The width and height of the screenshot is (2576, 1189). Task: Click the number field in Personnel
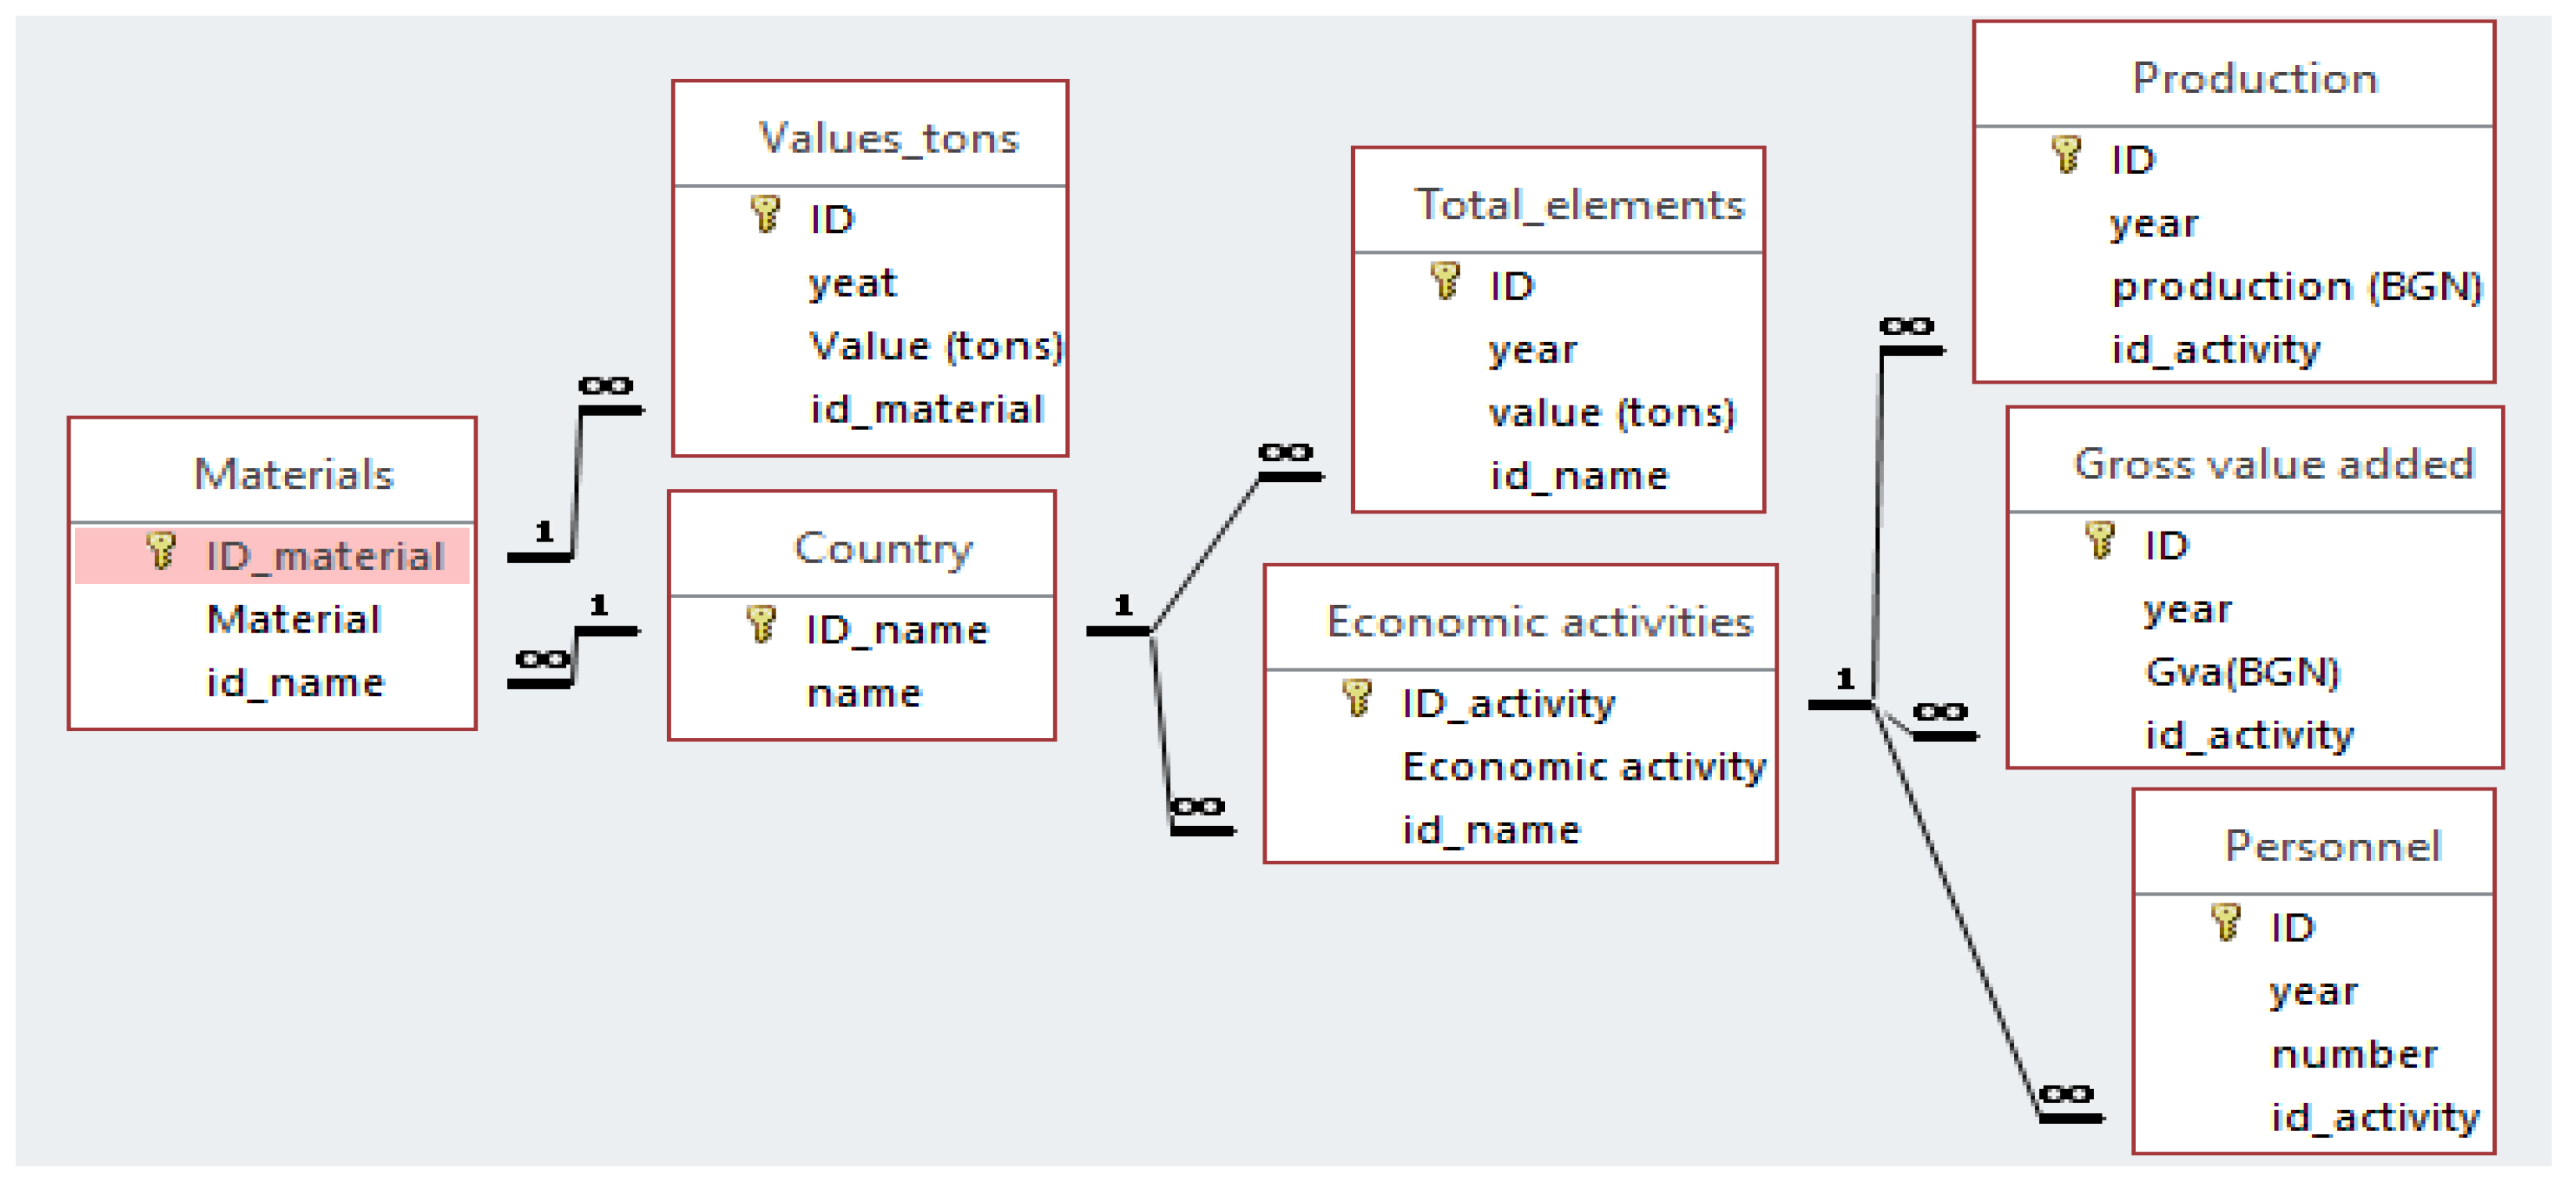coord(2354,1054)
